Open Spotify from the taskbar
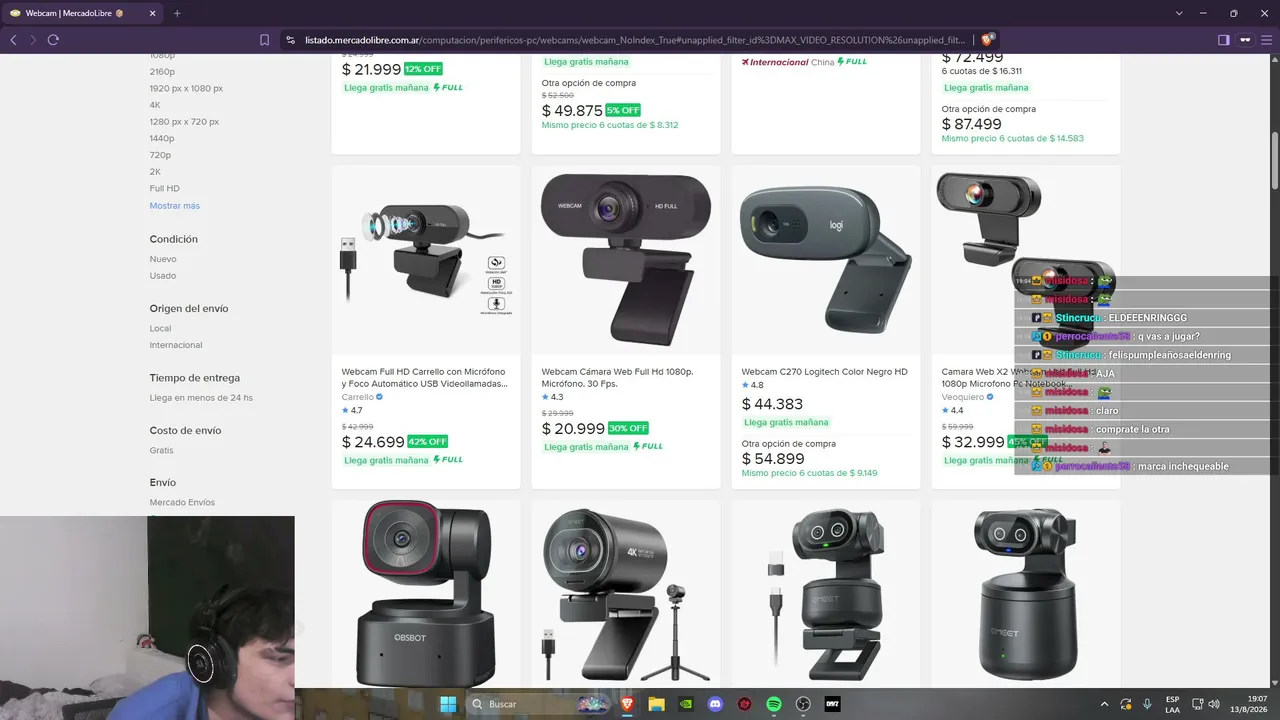 pyautogui.click(x=774, y=704)
